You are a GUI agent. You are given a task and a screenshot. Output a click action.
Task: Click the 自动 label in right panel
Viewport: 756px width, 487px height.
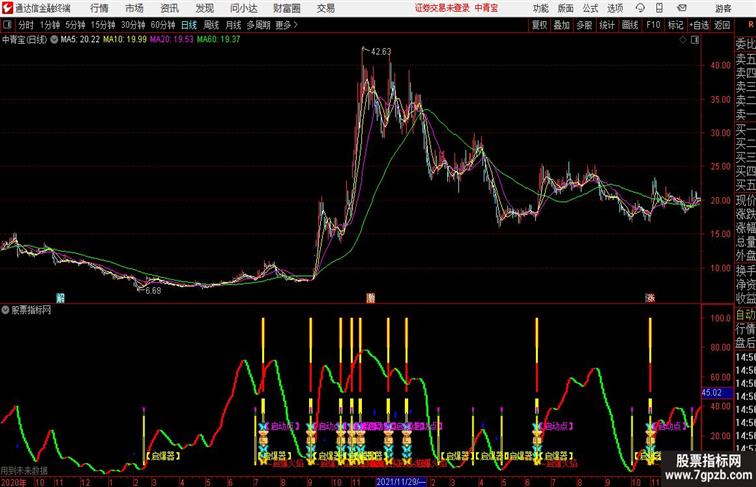[745, 315]
